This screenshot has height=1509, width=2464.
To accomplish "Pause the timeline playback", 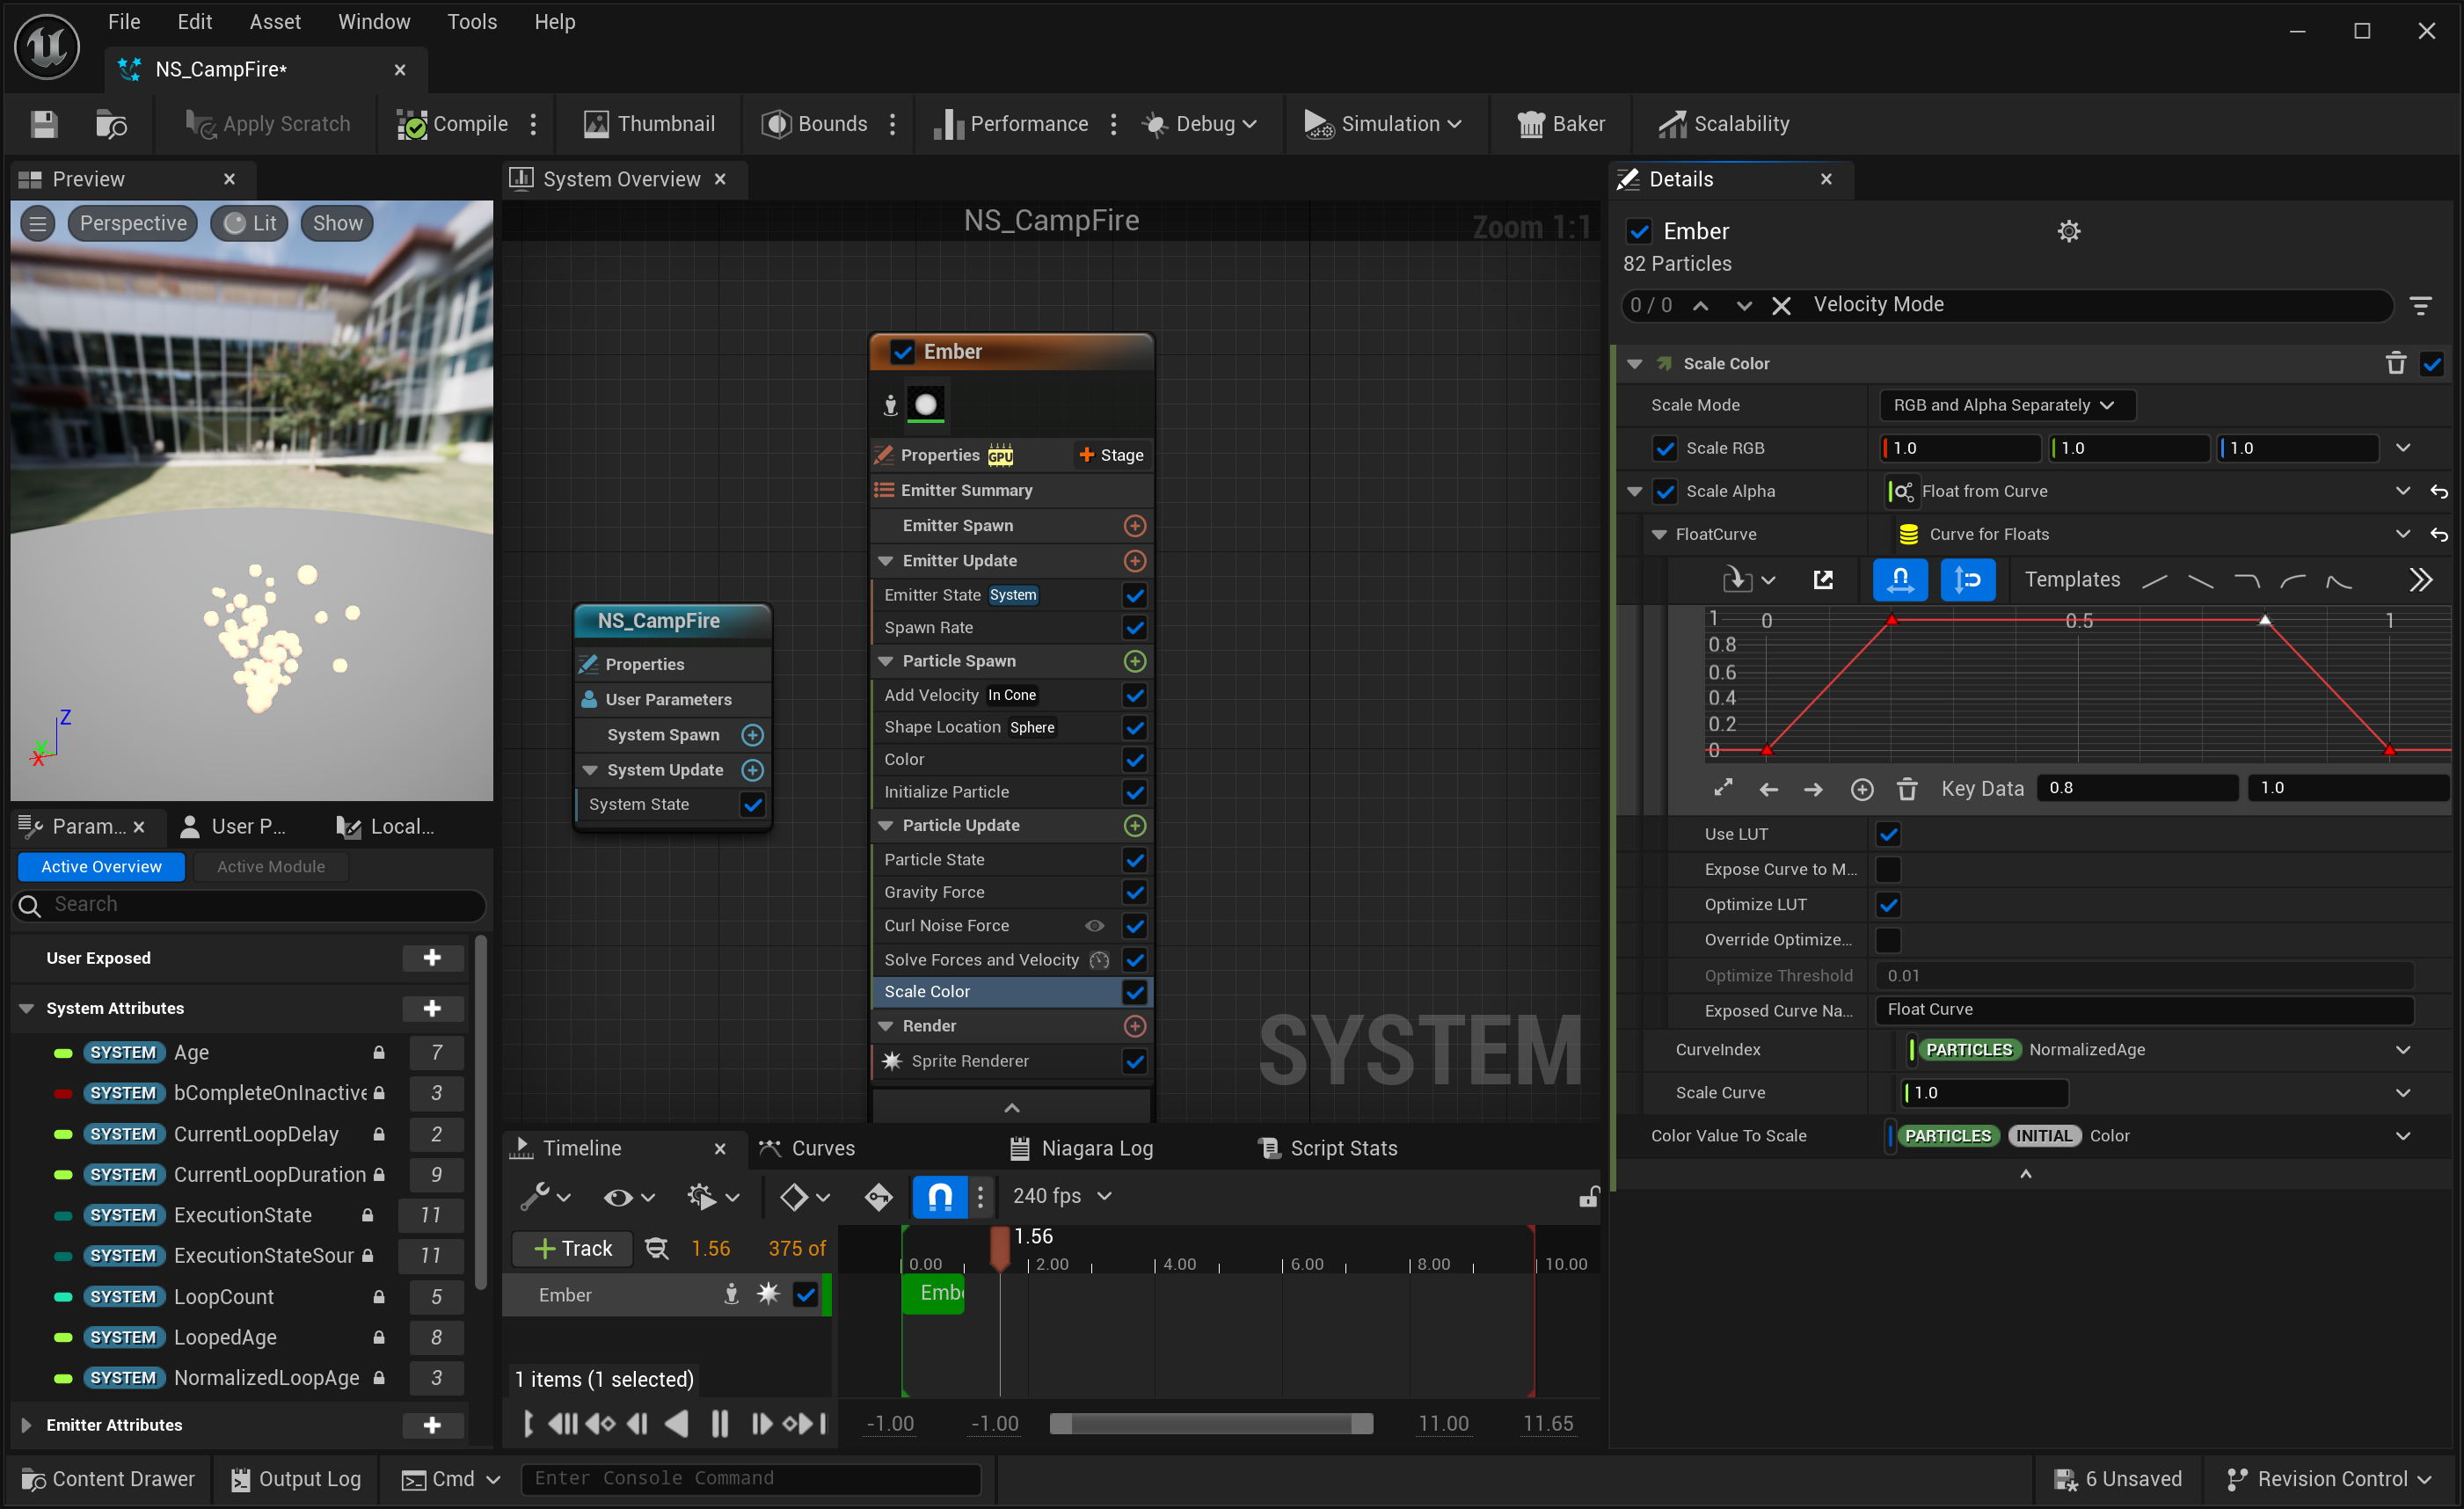I will [719, 1423].
